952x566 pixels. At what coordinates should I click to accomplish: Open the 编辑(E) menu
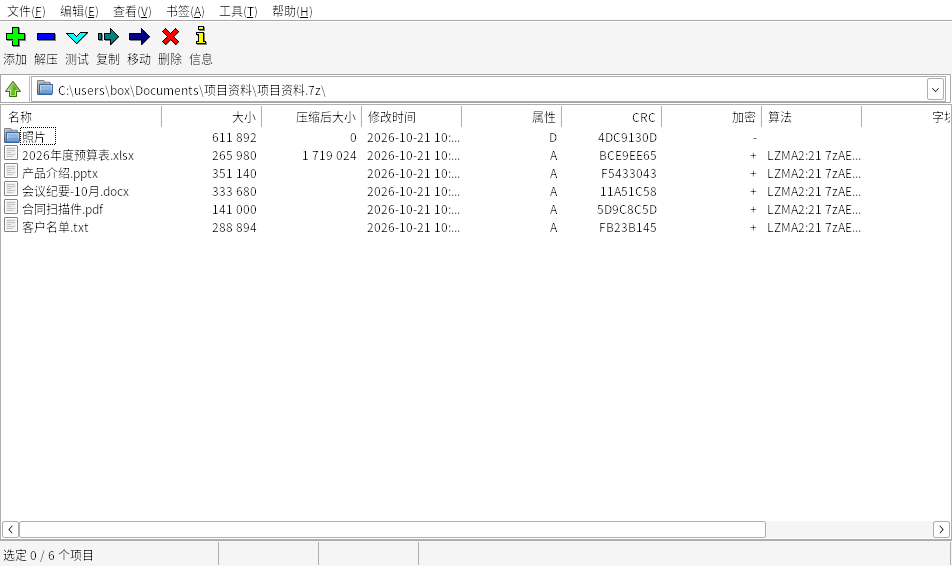[79, 12]
